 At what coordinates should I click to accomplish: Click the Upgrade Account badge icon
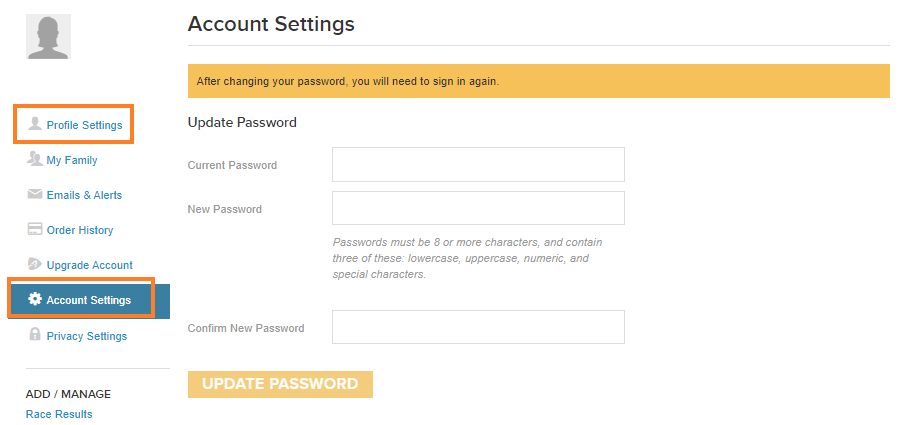(35, 264)
